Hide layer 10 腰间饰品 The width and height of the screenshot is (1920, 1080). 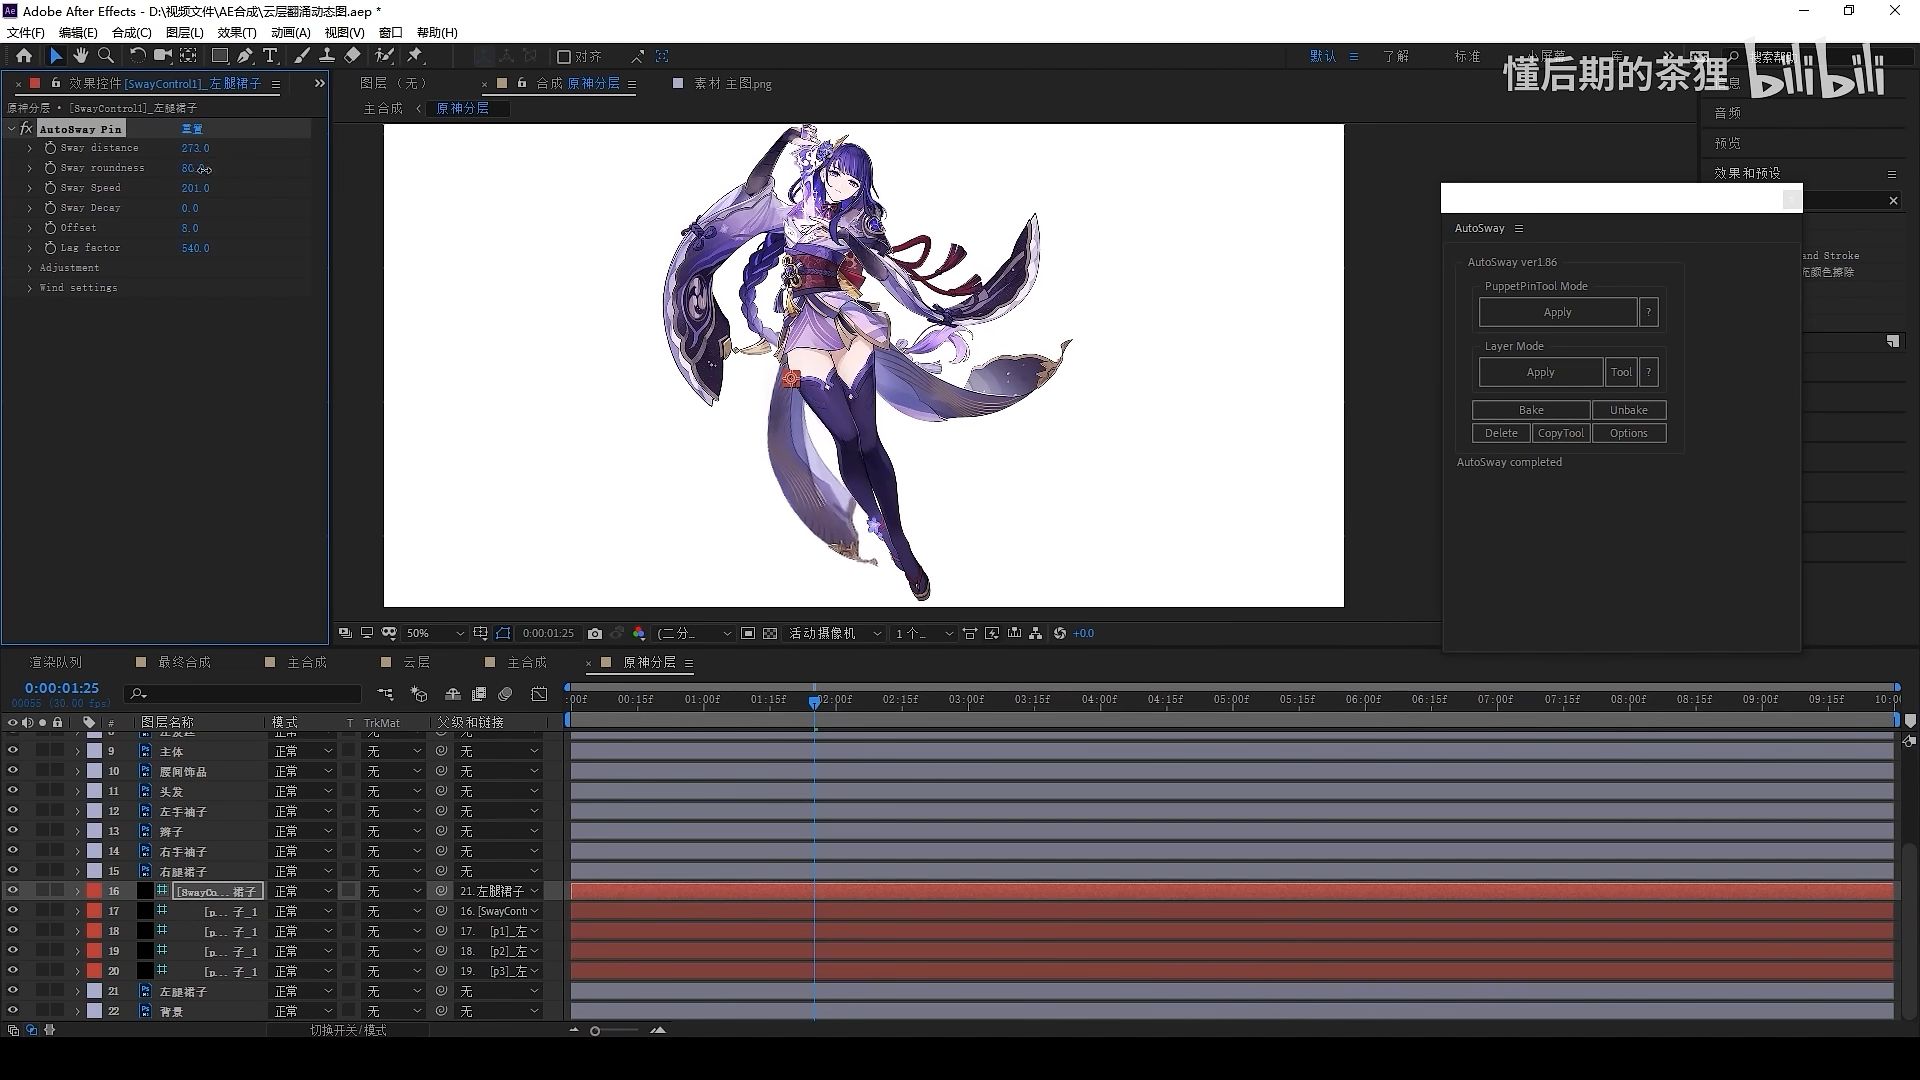(x=13, y=771)
